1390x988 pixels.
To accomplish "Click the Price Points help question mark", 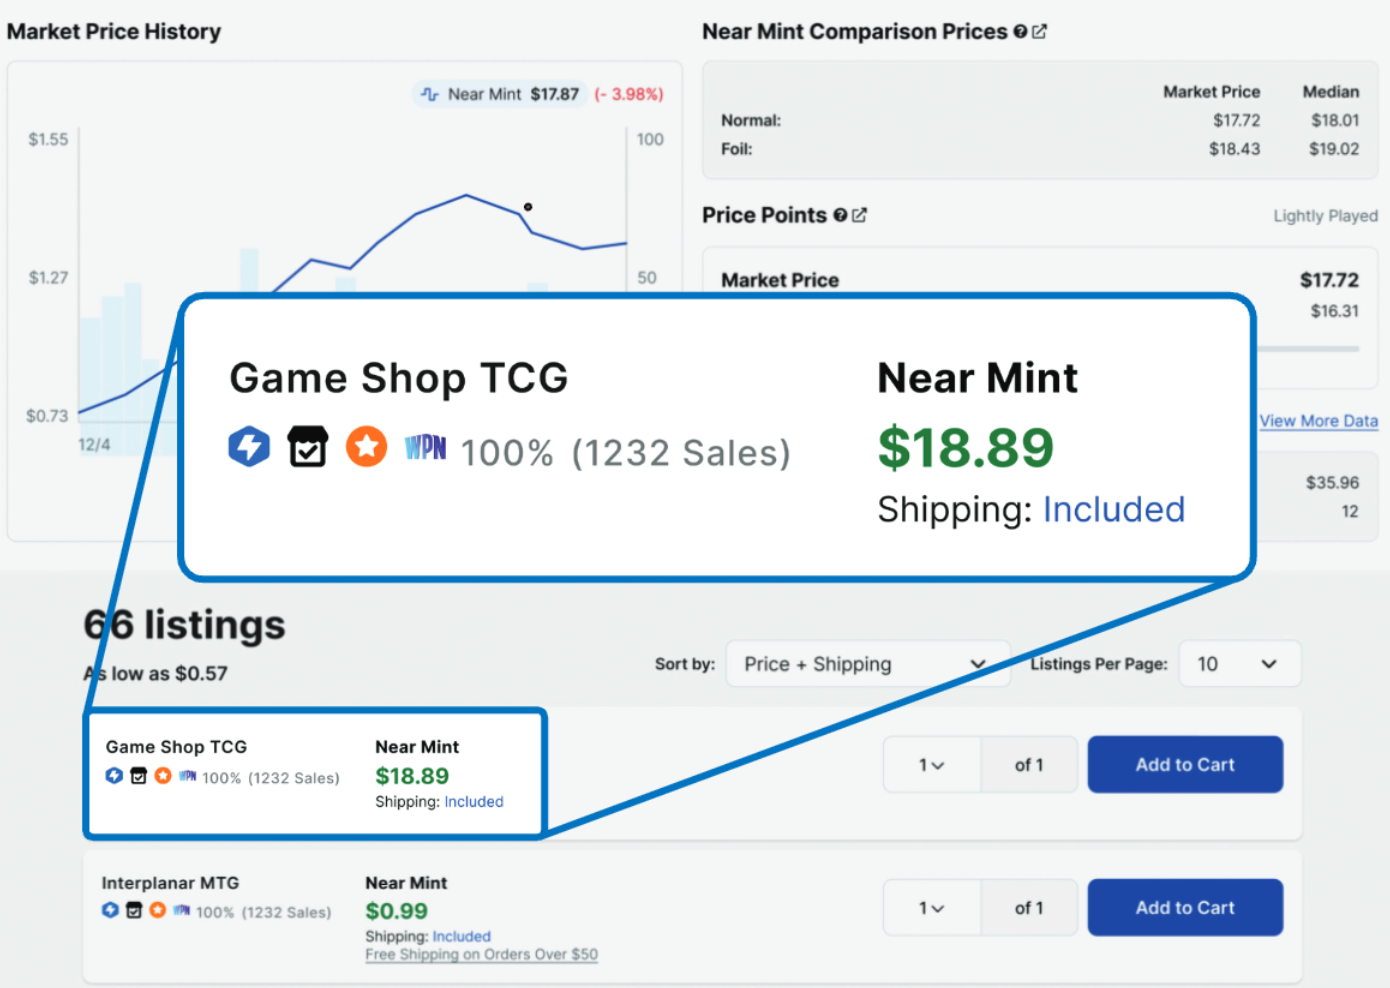I will (839, 214).
